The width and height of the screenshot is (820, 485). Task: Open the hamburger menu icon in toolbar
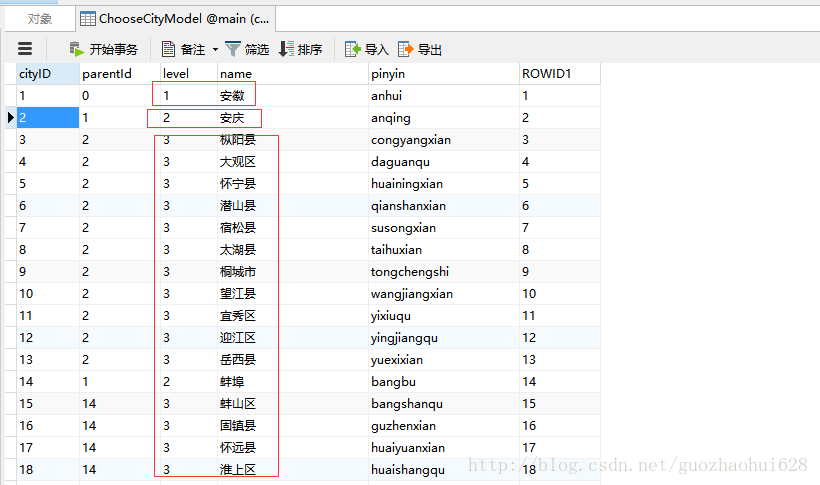pos(25,49)
